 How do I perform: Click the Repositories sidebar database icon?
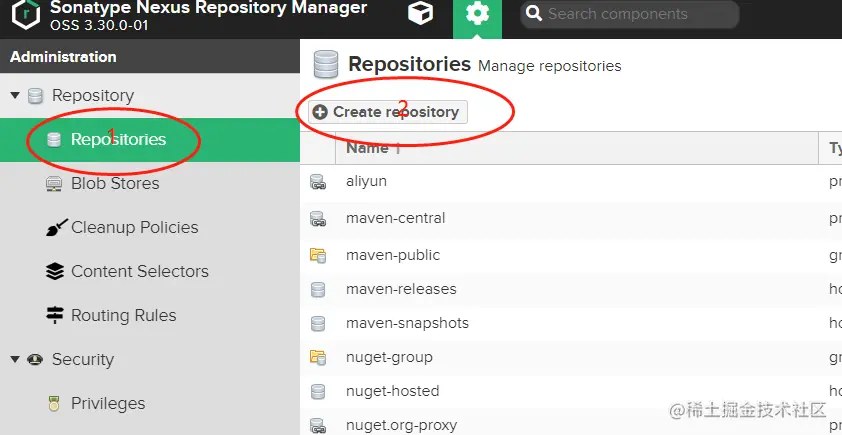click(x=54, y=140)
